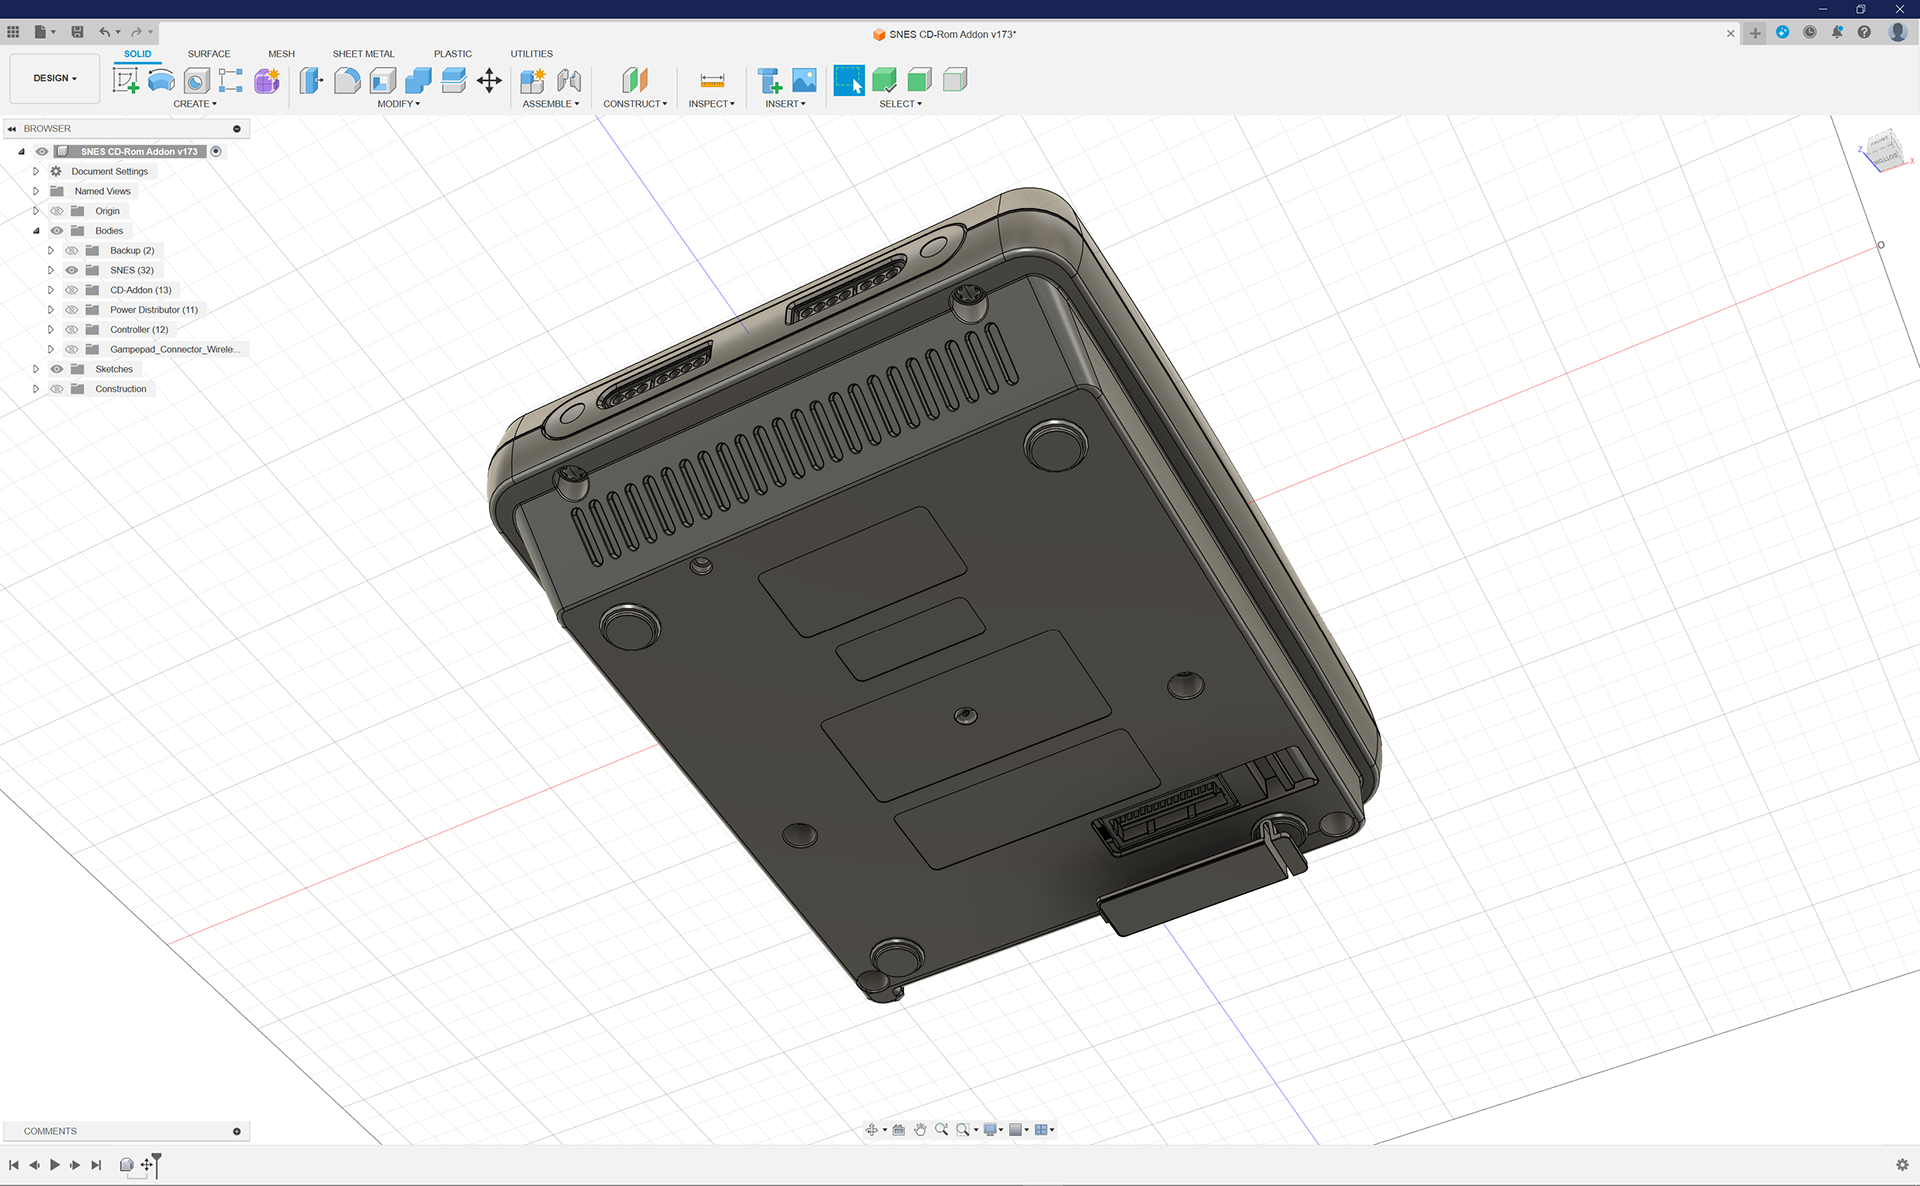Select the Create Sketch tool
The image size is (1920, 1186).
pyautogui.click(x=126, y=80)
